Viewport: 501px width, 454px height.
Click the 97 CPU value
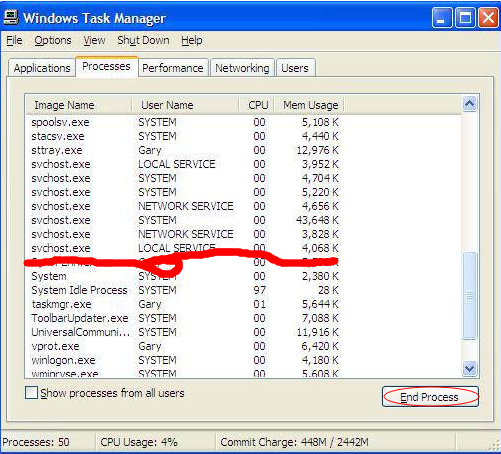(260, 290)
